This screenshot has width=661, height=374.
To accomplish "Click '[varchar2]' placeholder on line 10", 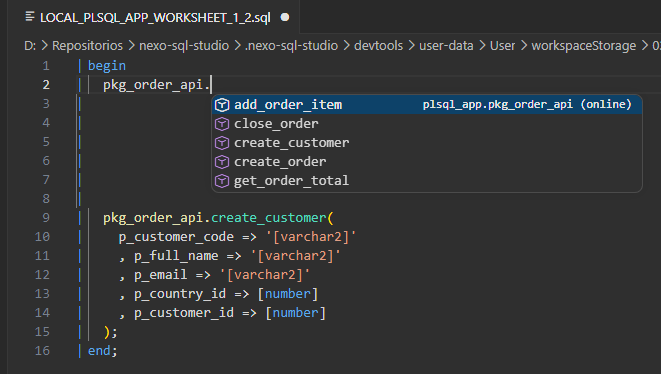I will tap(311, 237).
